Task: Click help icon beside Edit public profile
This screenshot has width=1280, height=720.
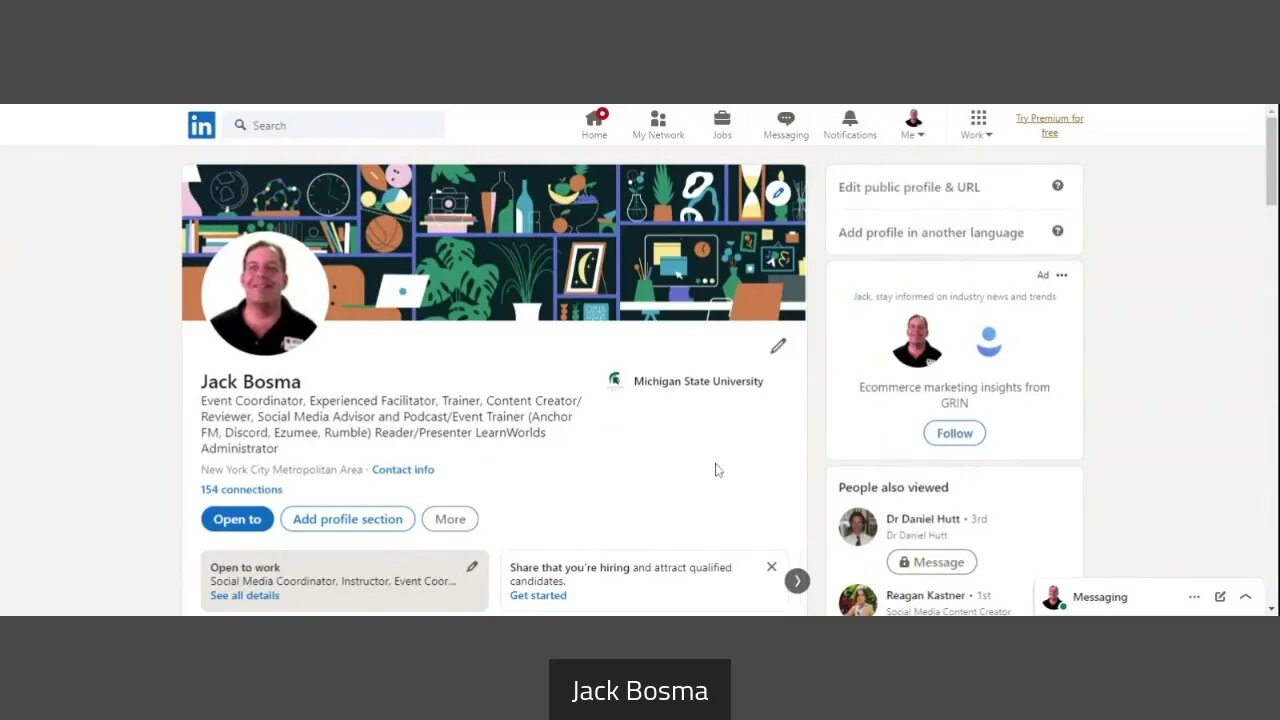Action: click(x=1057, y=186)
